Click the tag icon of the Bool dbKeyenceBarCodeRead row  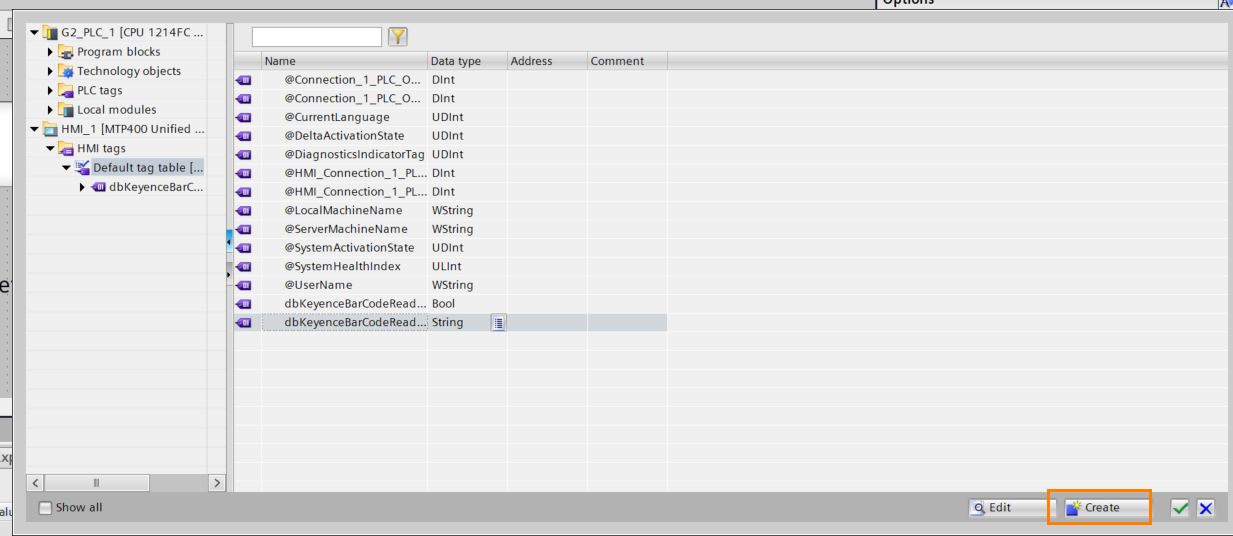244,304
